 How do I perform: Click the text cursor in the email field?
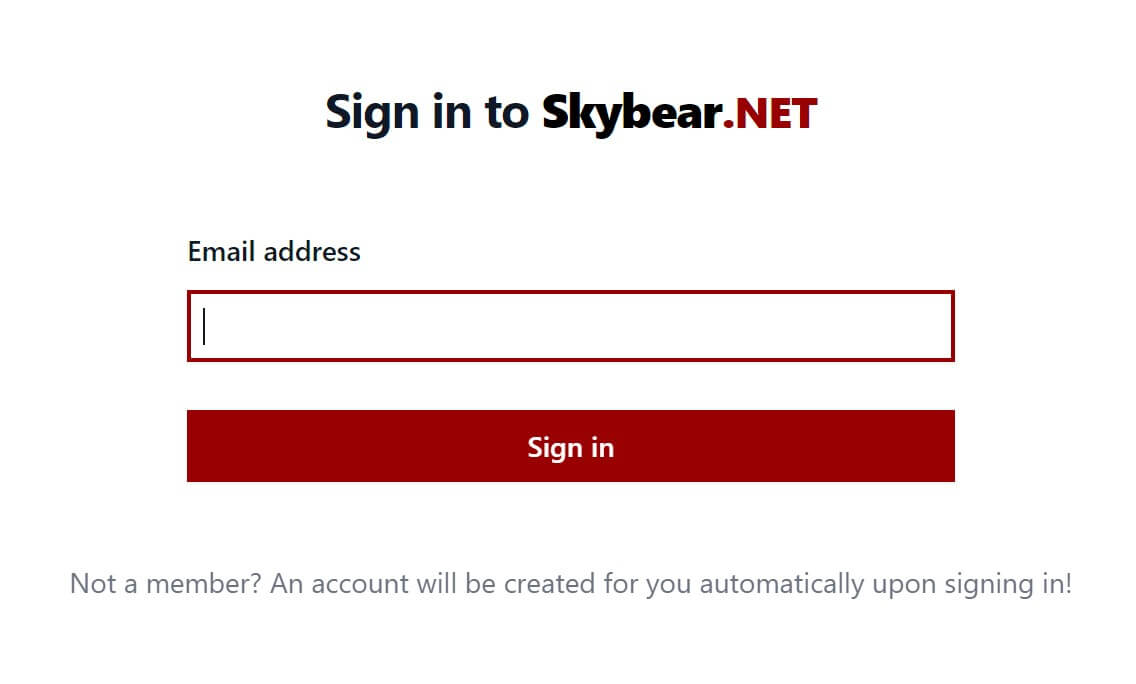[x=203, y=327]
